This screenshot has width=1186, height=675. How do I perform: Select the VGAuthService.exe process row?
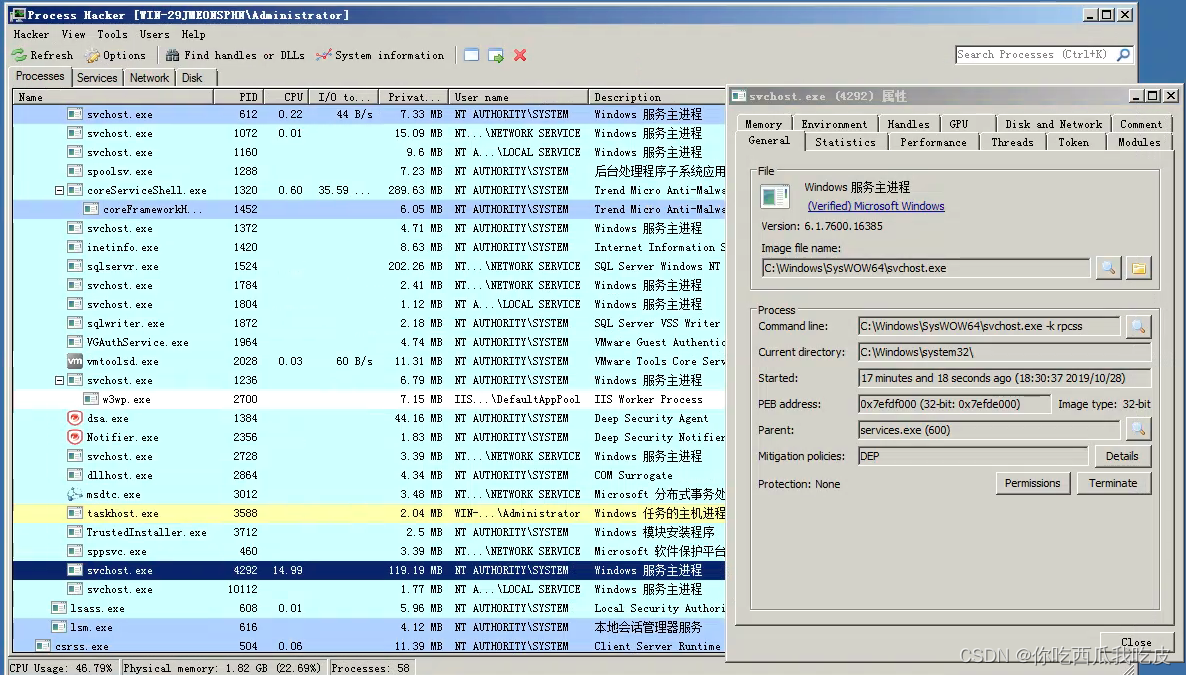368,342
